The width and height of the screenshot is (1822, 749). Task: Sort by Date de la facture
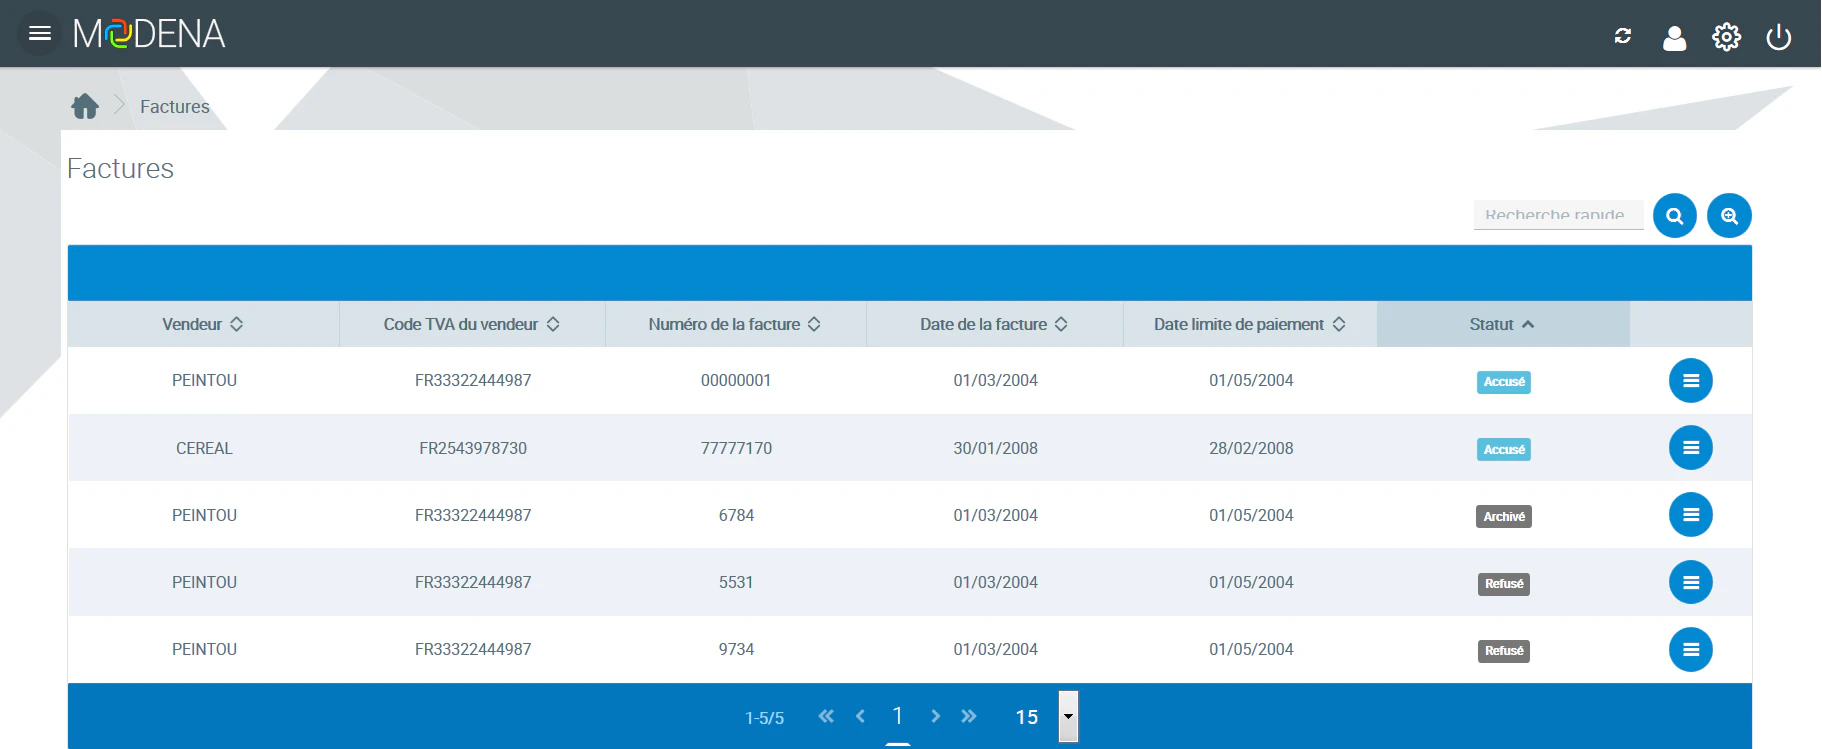pos(994,324)
